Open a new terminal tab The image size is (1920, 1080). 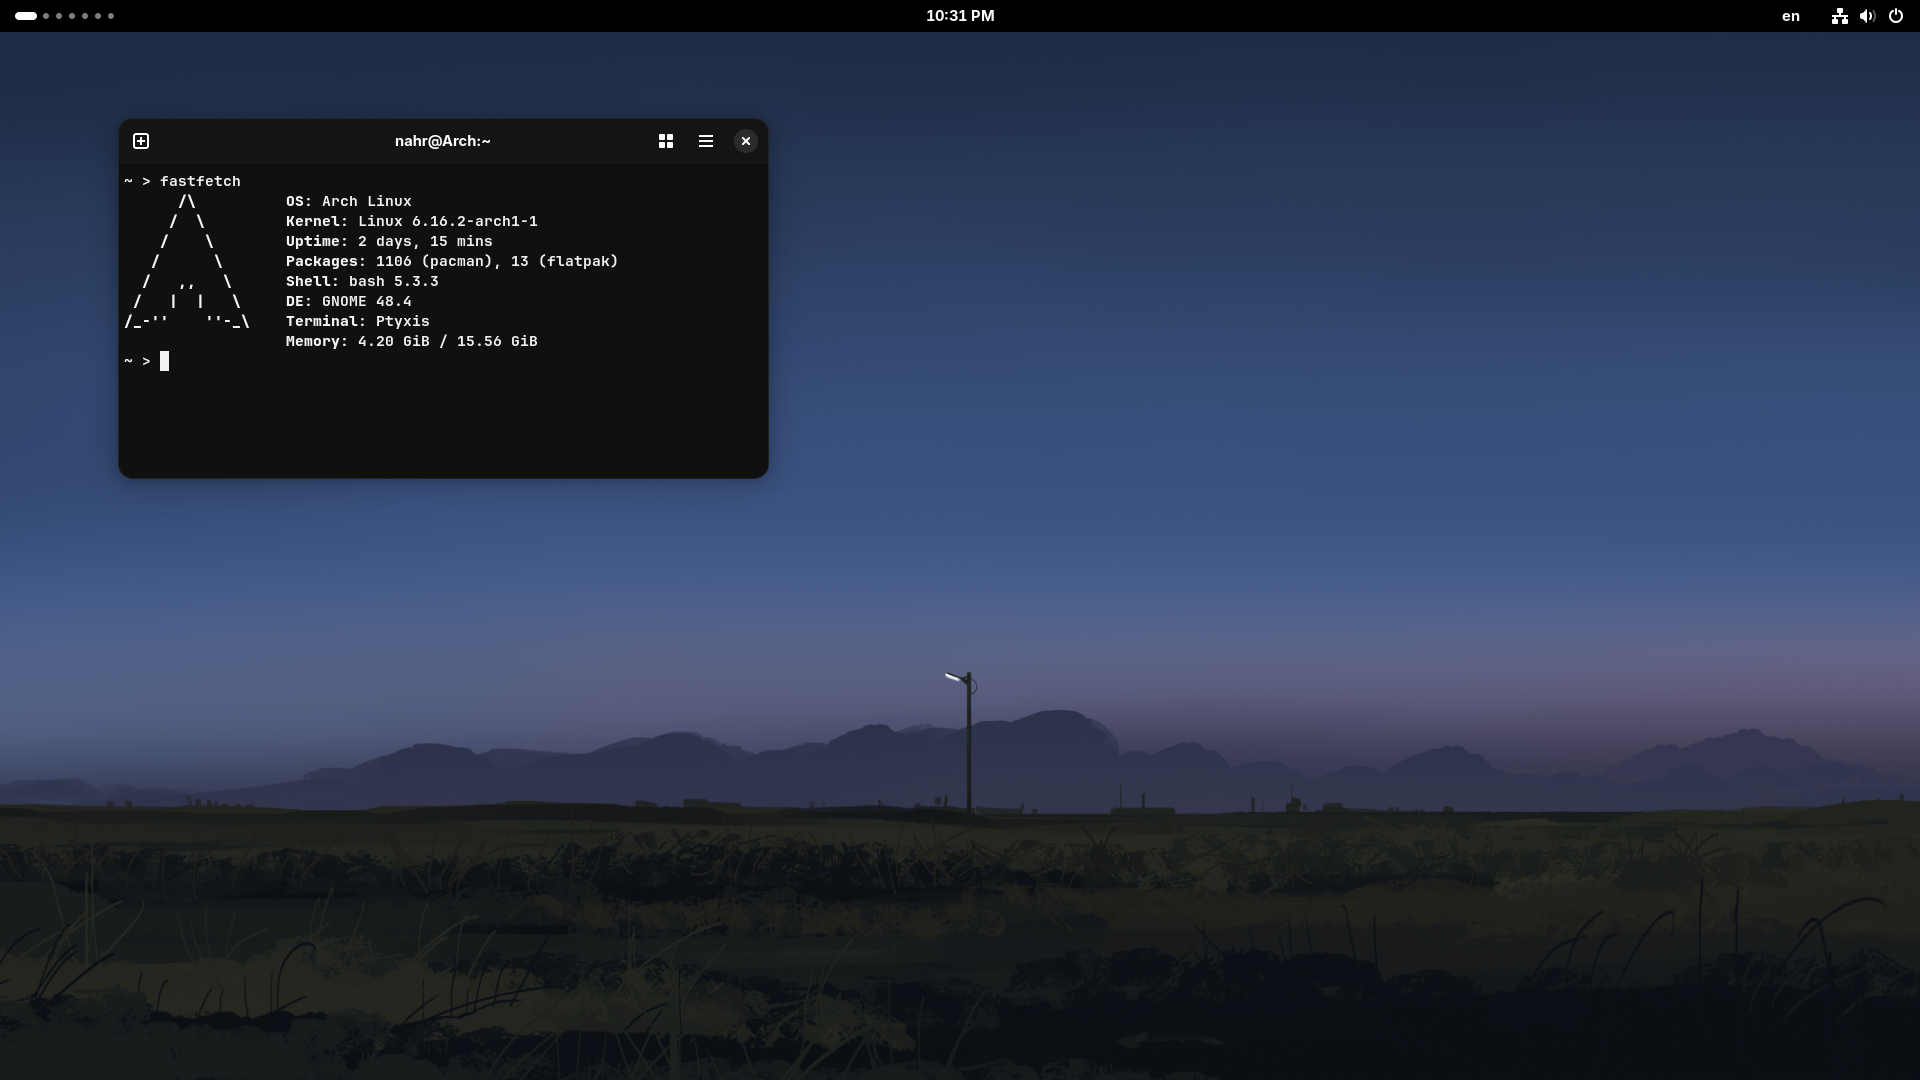[141, 141]
